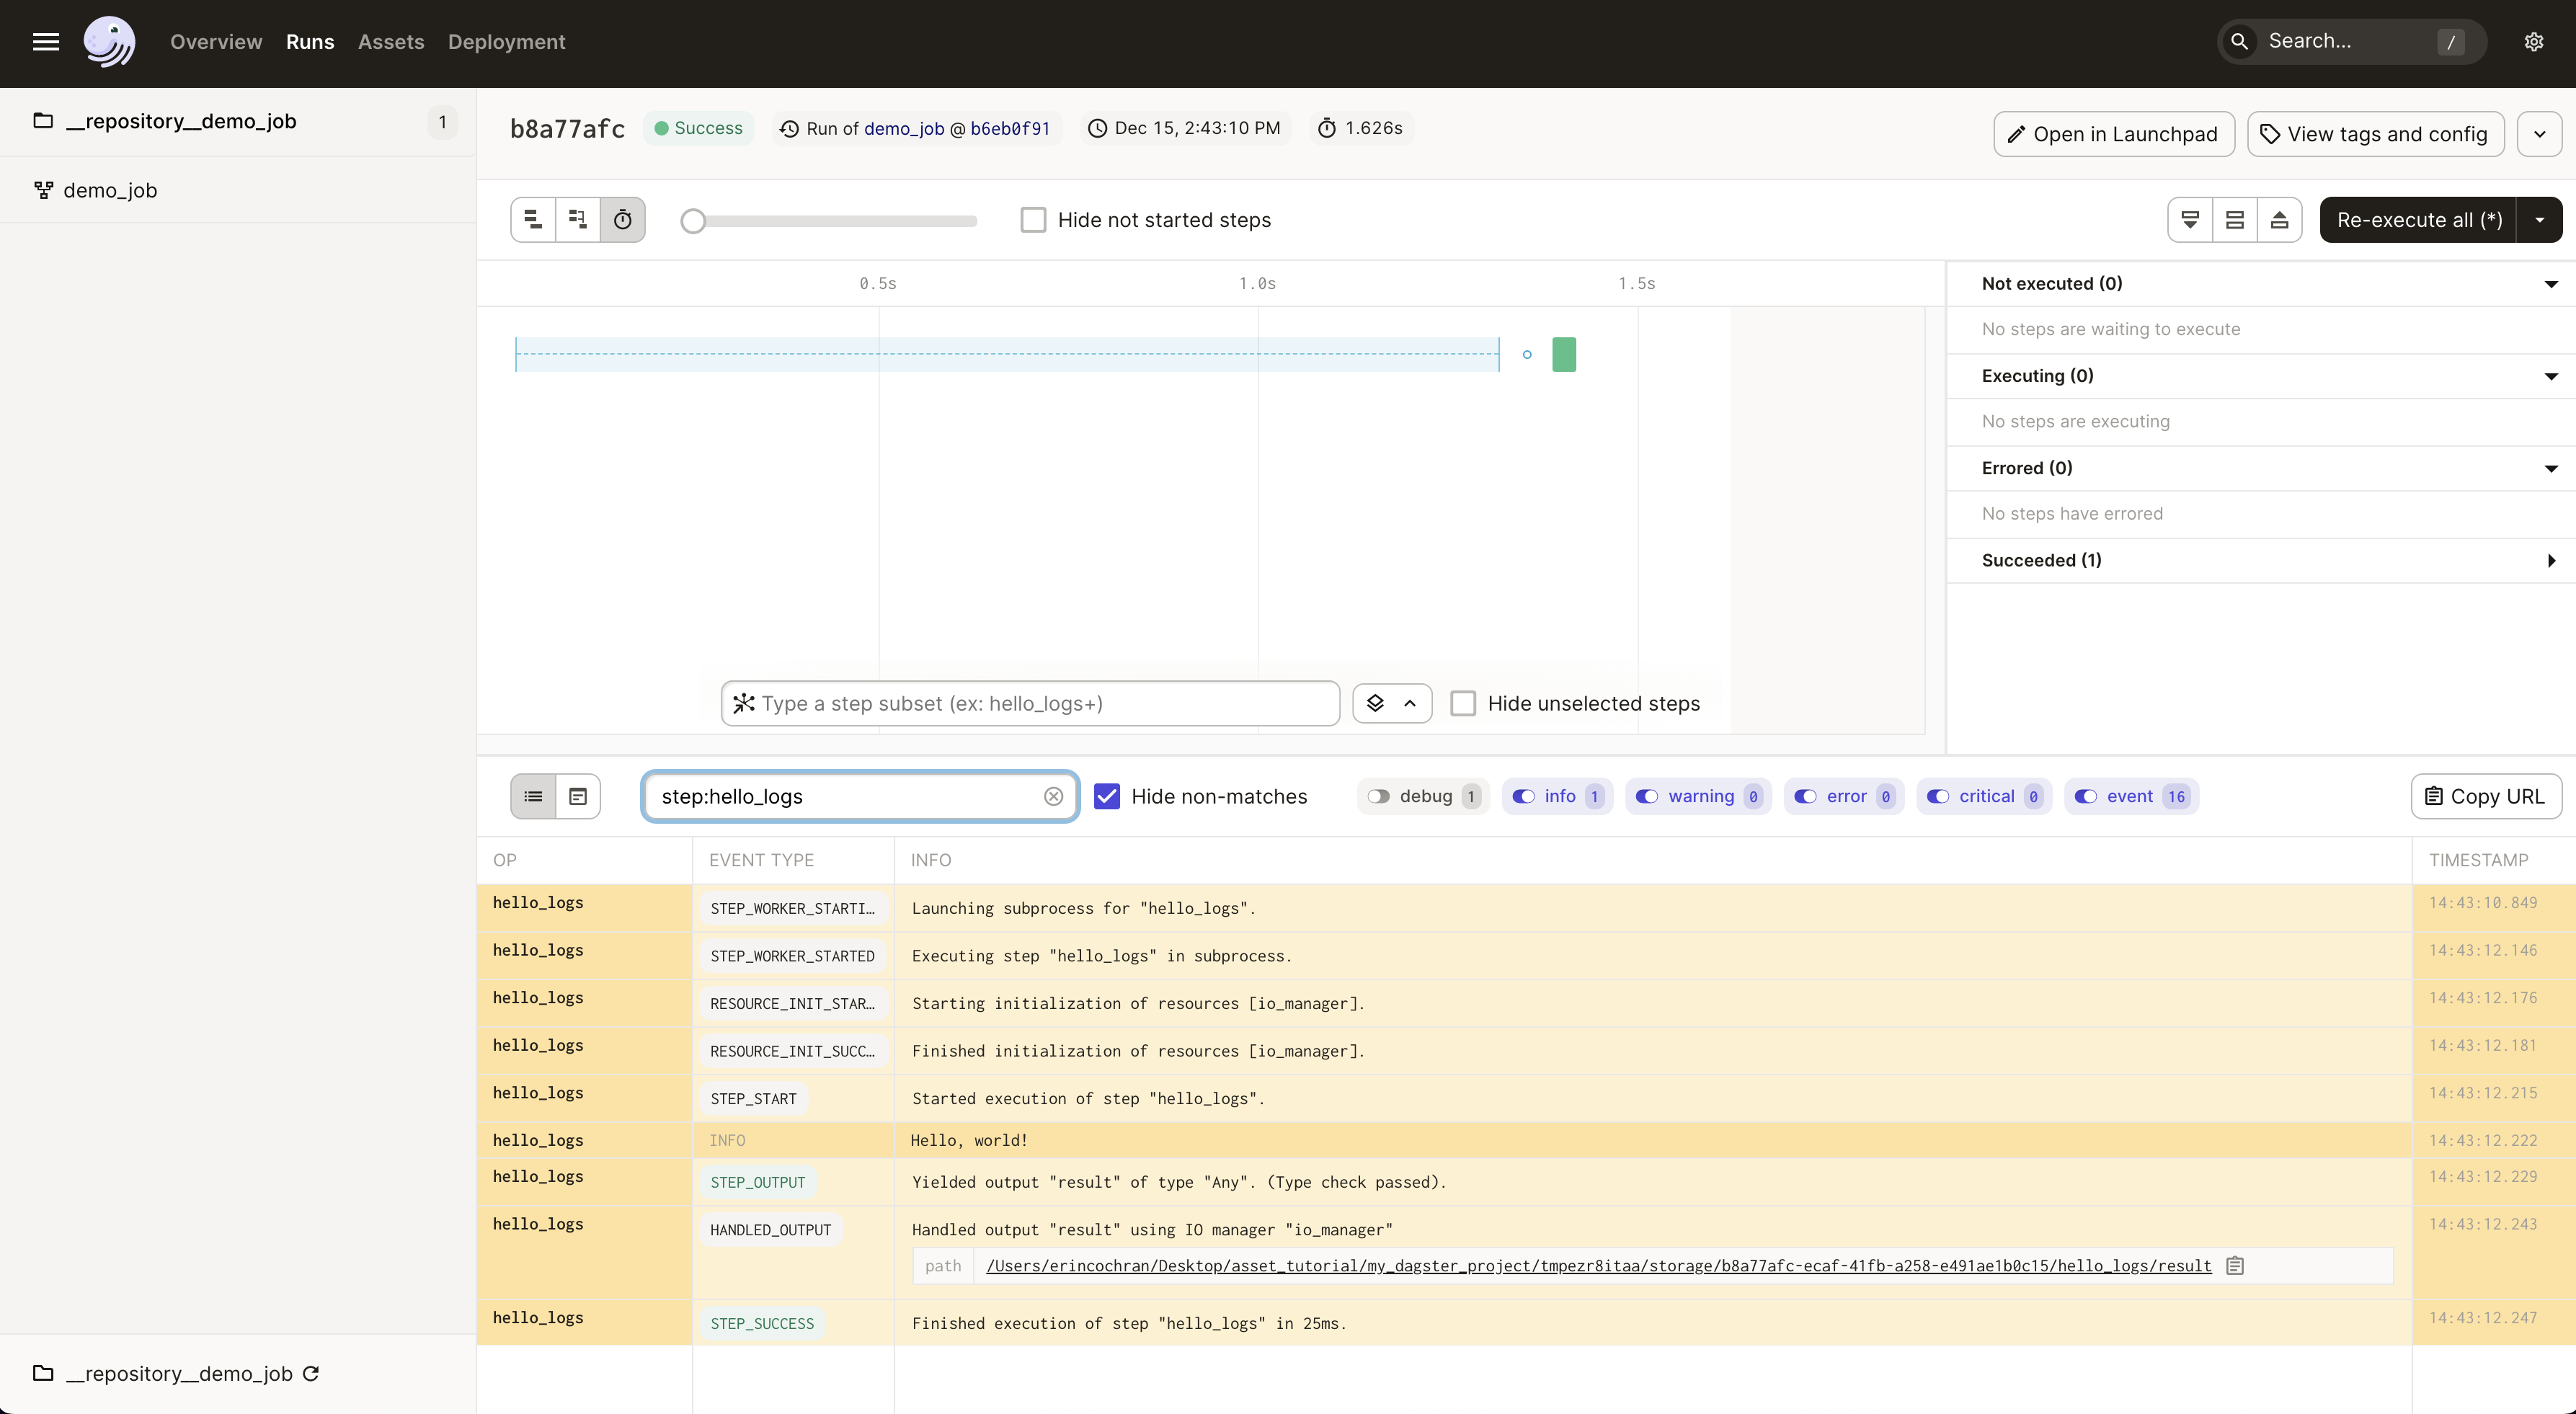2576x1414 pixels.
Task: Open the Runs tab
Action: tap(310, 42)
